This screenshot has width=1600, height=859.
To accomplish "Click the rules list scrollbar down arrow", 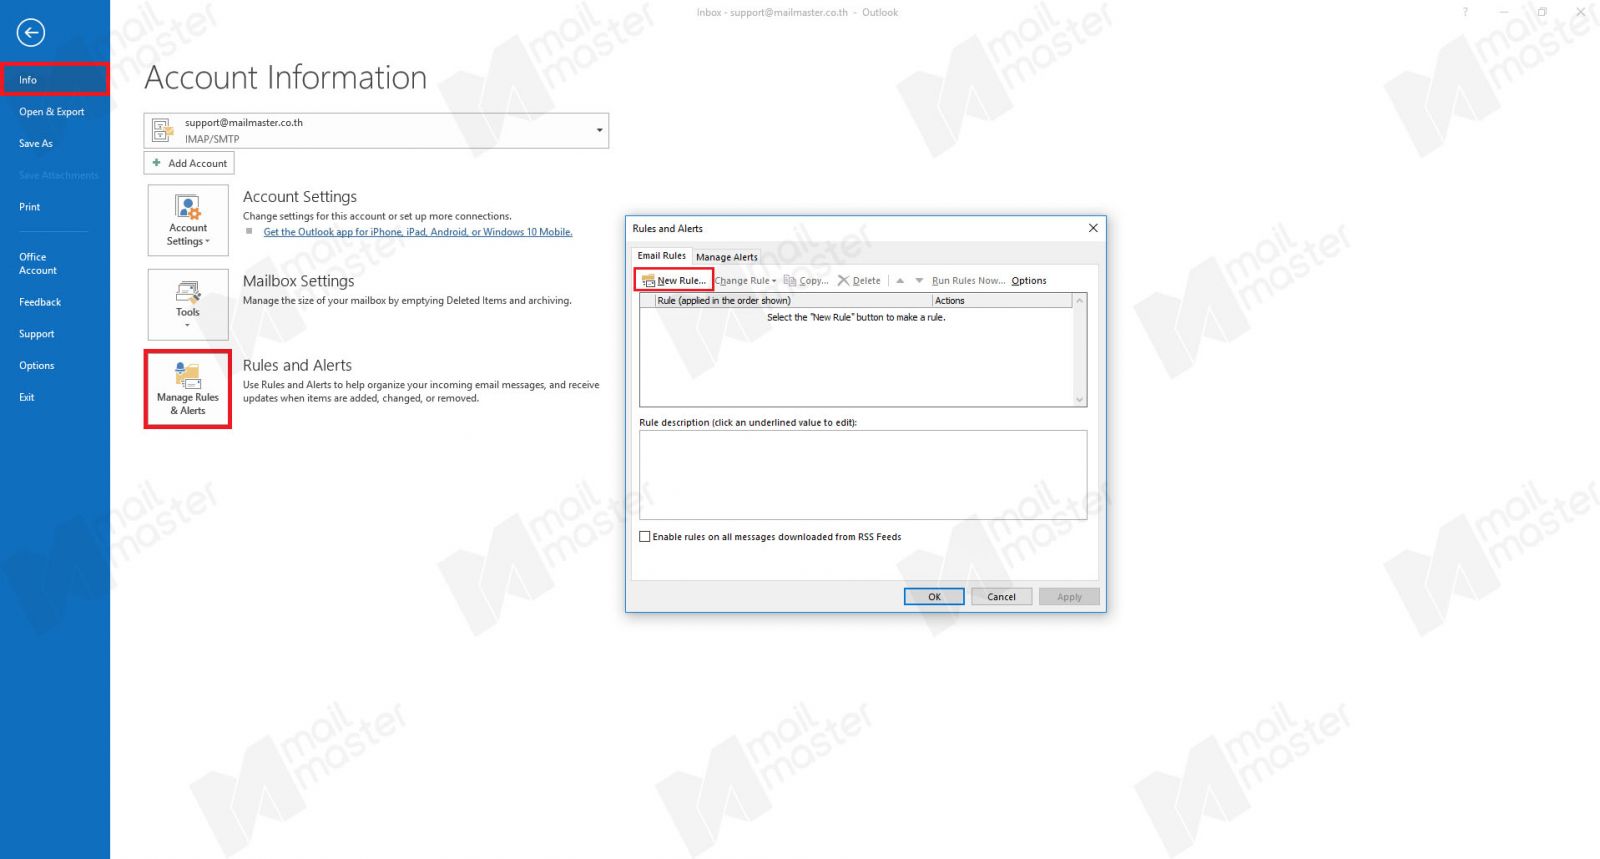I will point(1079,400).
